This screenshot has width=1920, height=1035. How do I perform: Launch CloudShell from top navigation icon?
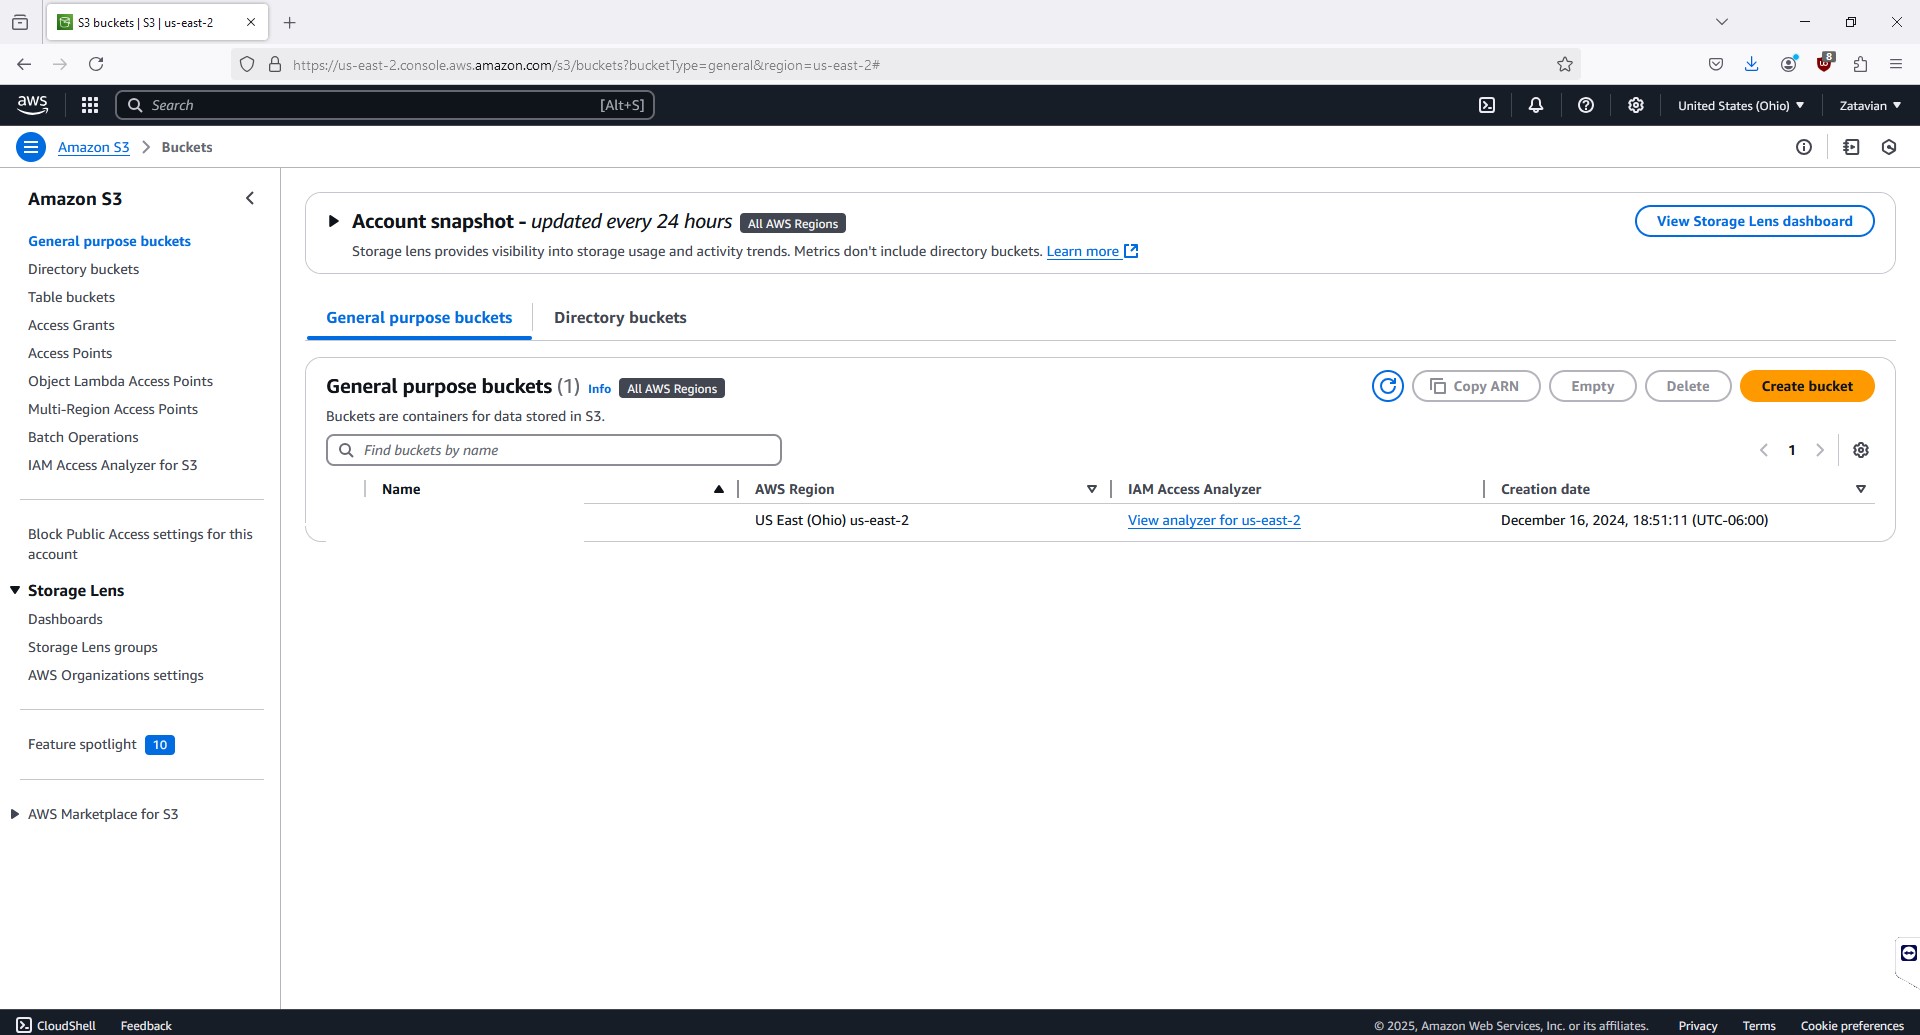click(x=1487, y=105)
